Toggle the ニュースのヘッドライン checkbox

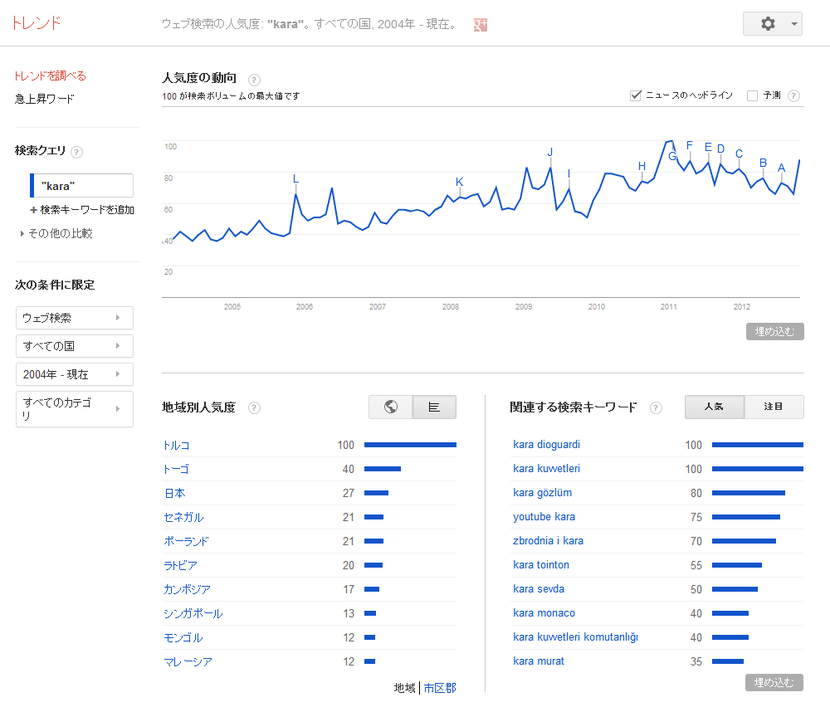636,95
